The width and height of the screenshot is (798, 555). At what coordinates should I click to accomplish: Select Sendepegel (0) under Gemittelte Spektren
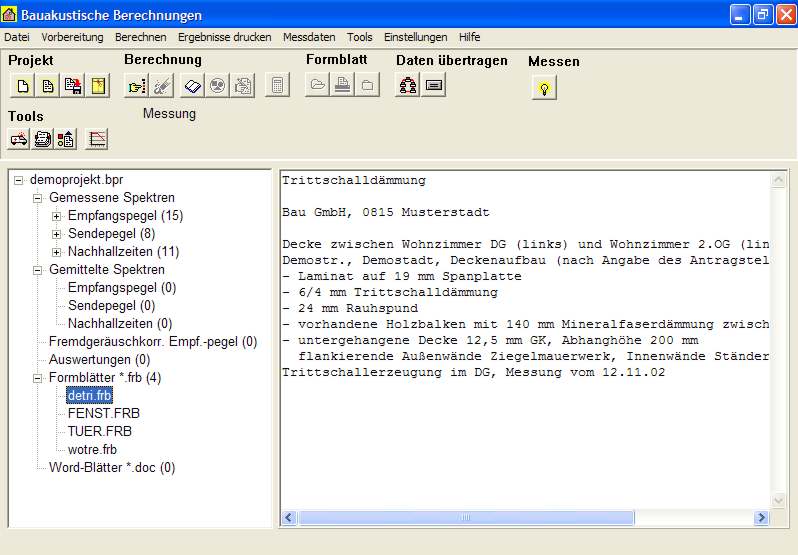[x=111, y=306]
